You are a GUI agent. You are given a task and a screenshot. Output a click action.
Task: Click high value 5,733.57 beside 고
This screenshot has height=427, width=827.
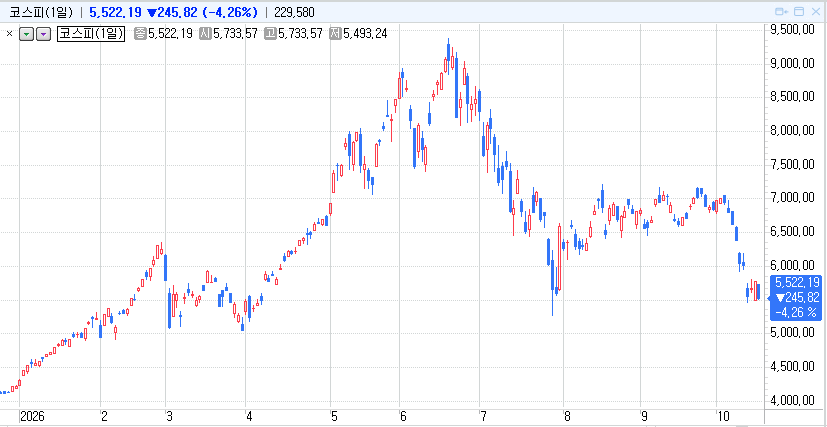[x=300, y=34]
